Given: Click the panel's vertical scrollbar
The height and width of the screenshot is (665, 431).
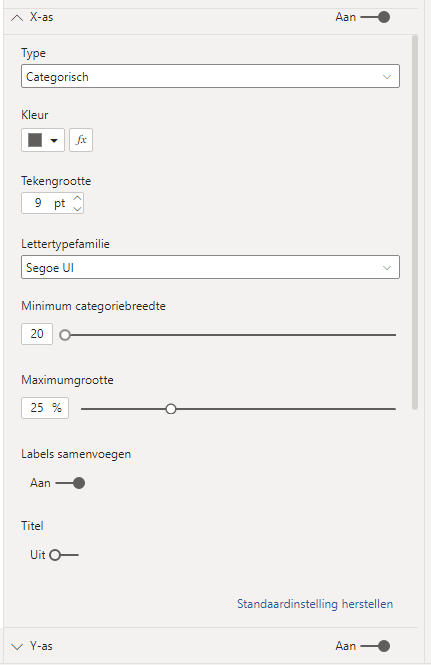Looking at the screenshot, I should (415, 223).
